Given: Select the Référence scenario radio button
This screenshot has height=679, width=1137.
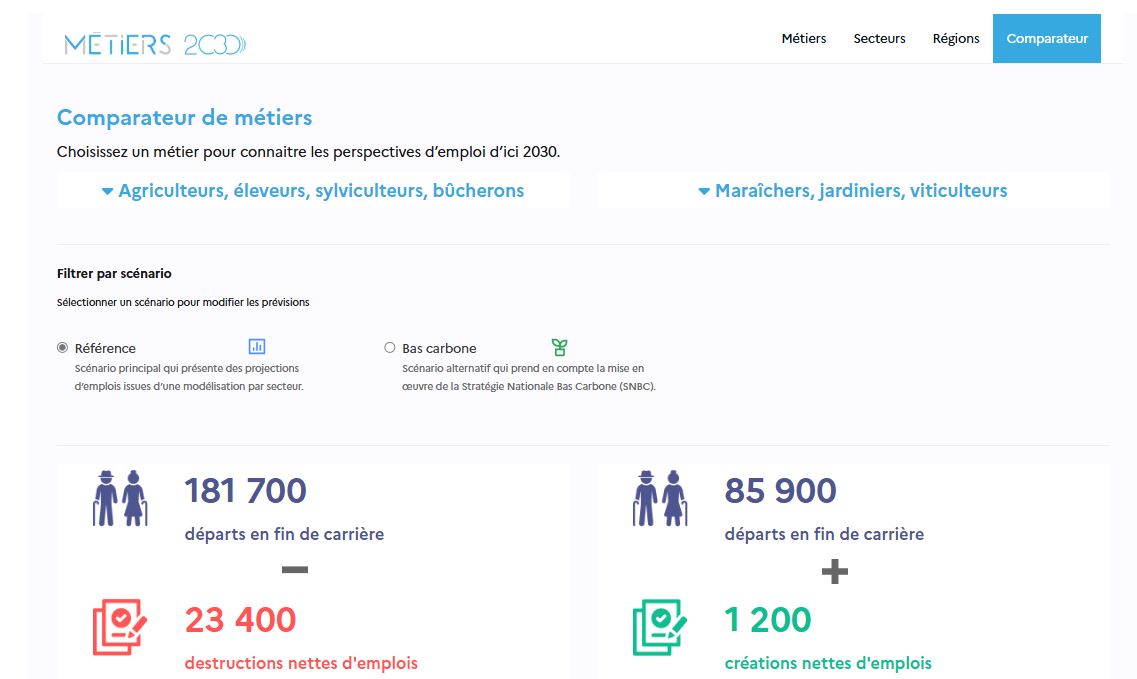Looking at the screenshot, I should point(62,347).
